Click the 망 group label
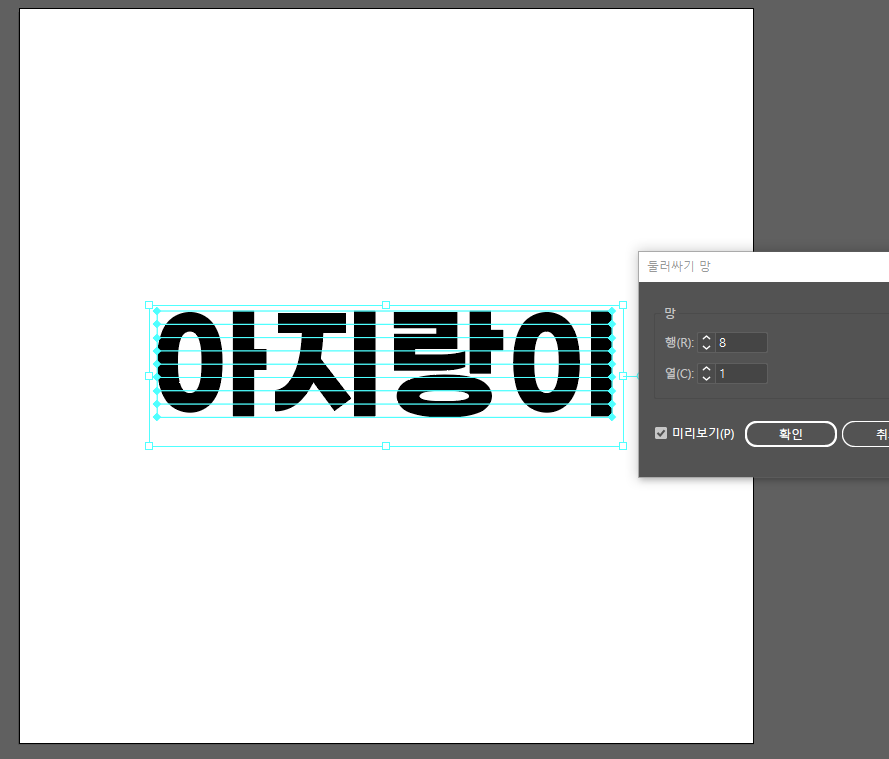889x759 pixels. (670, 312)
